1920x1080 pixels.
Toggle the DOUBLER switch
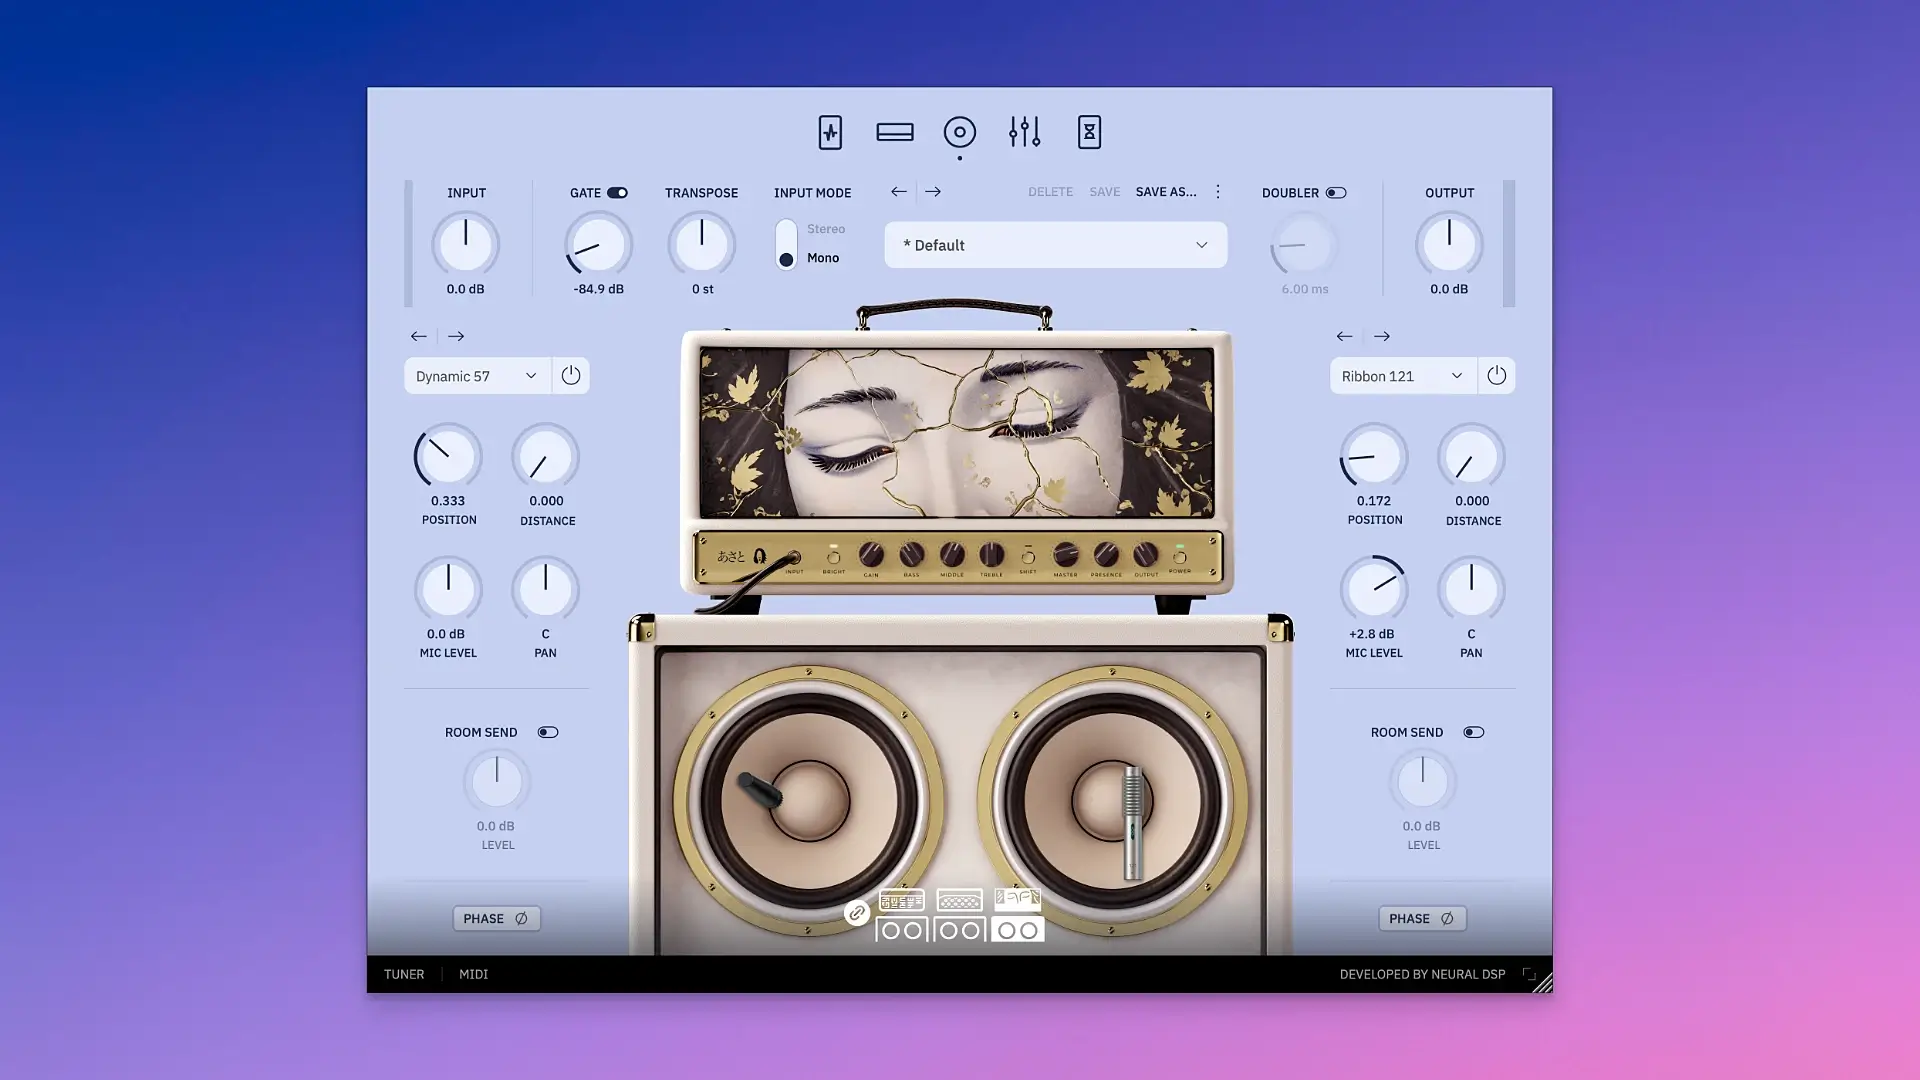pyautogui.click(x=1336, y=193)
